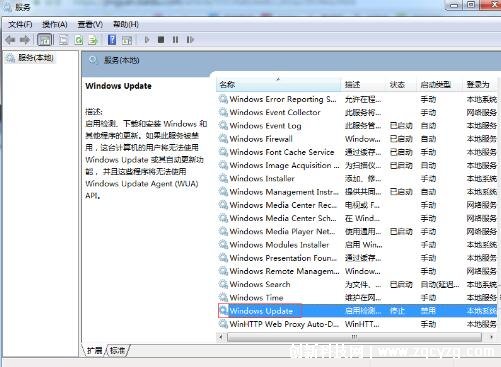Image resolution: width=501 pixels, height=367 pixels.
Task: Select Windows Remote Managem... service name
Action: (284, 271)
